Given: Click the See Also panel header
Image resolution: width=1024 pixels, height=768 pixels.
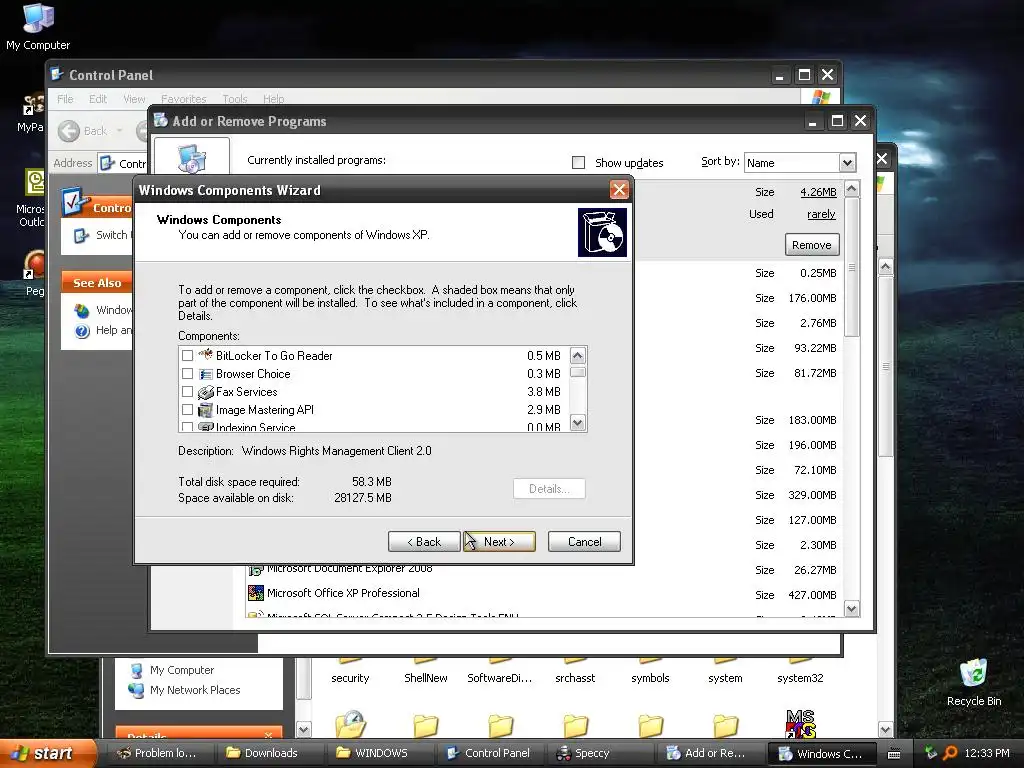Looking at the screenshot, I should [x=97, y=283].
